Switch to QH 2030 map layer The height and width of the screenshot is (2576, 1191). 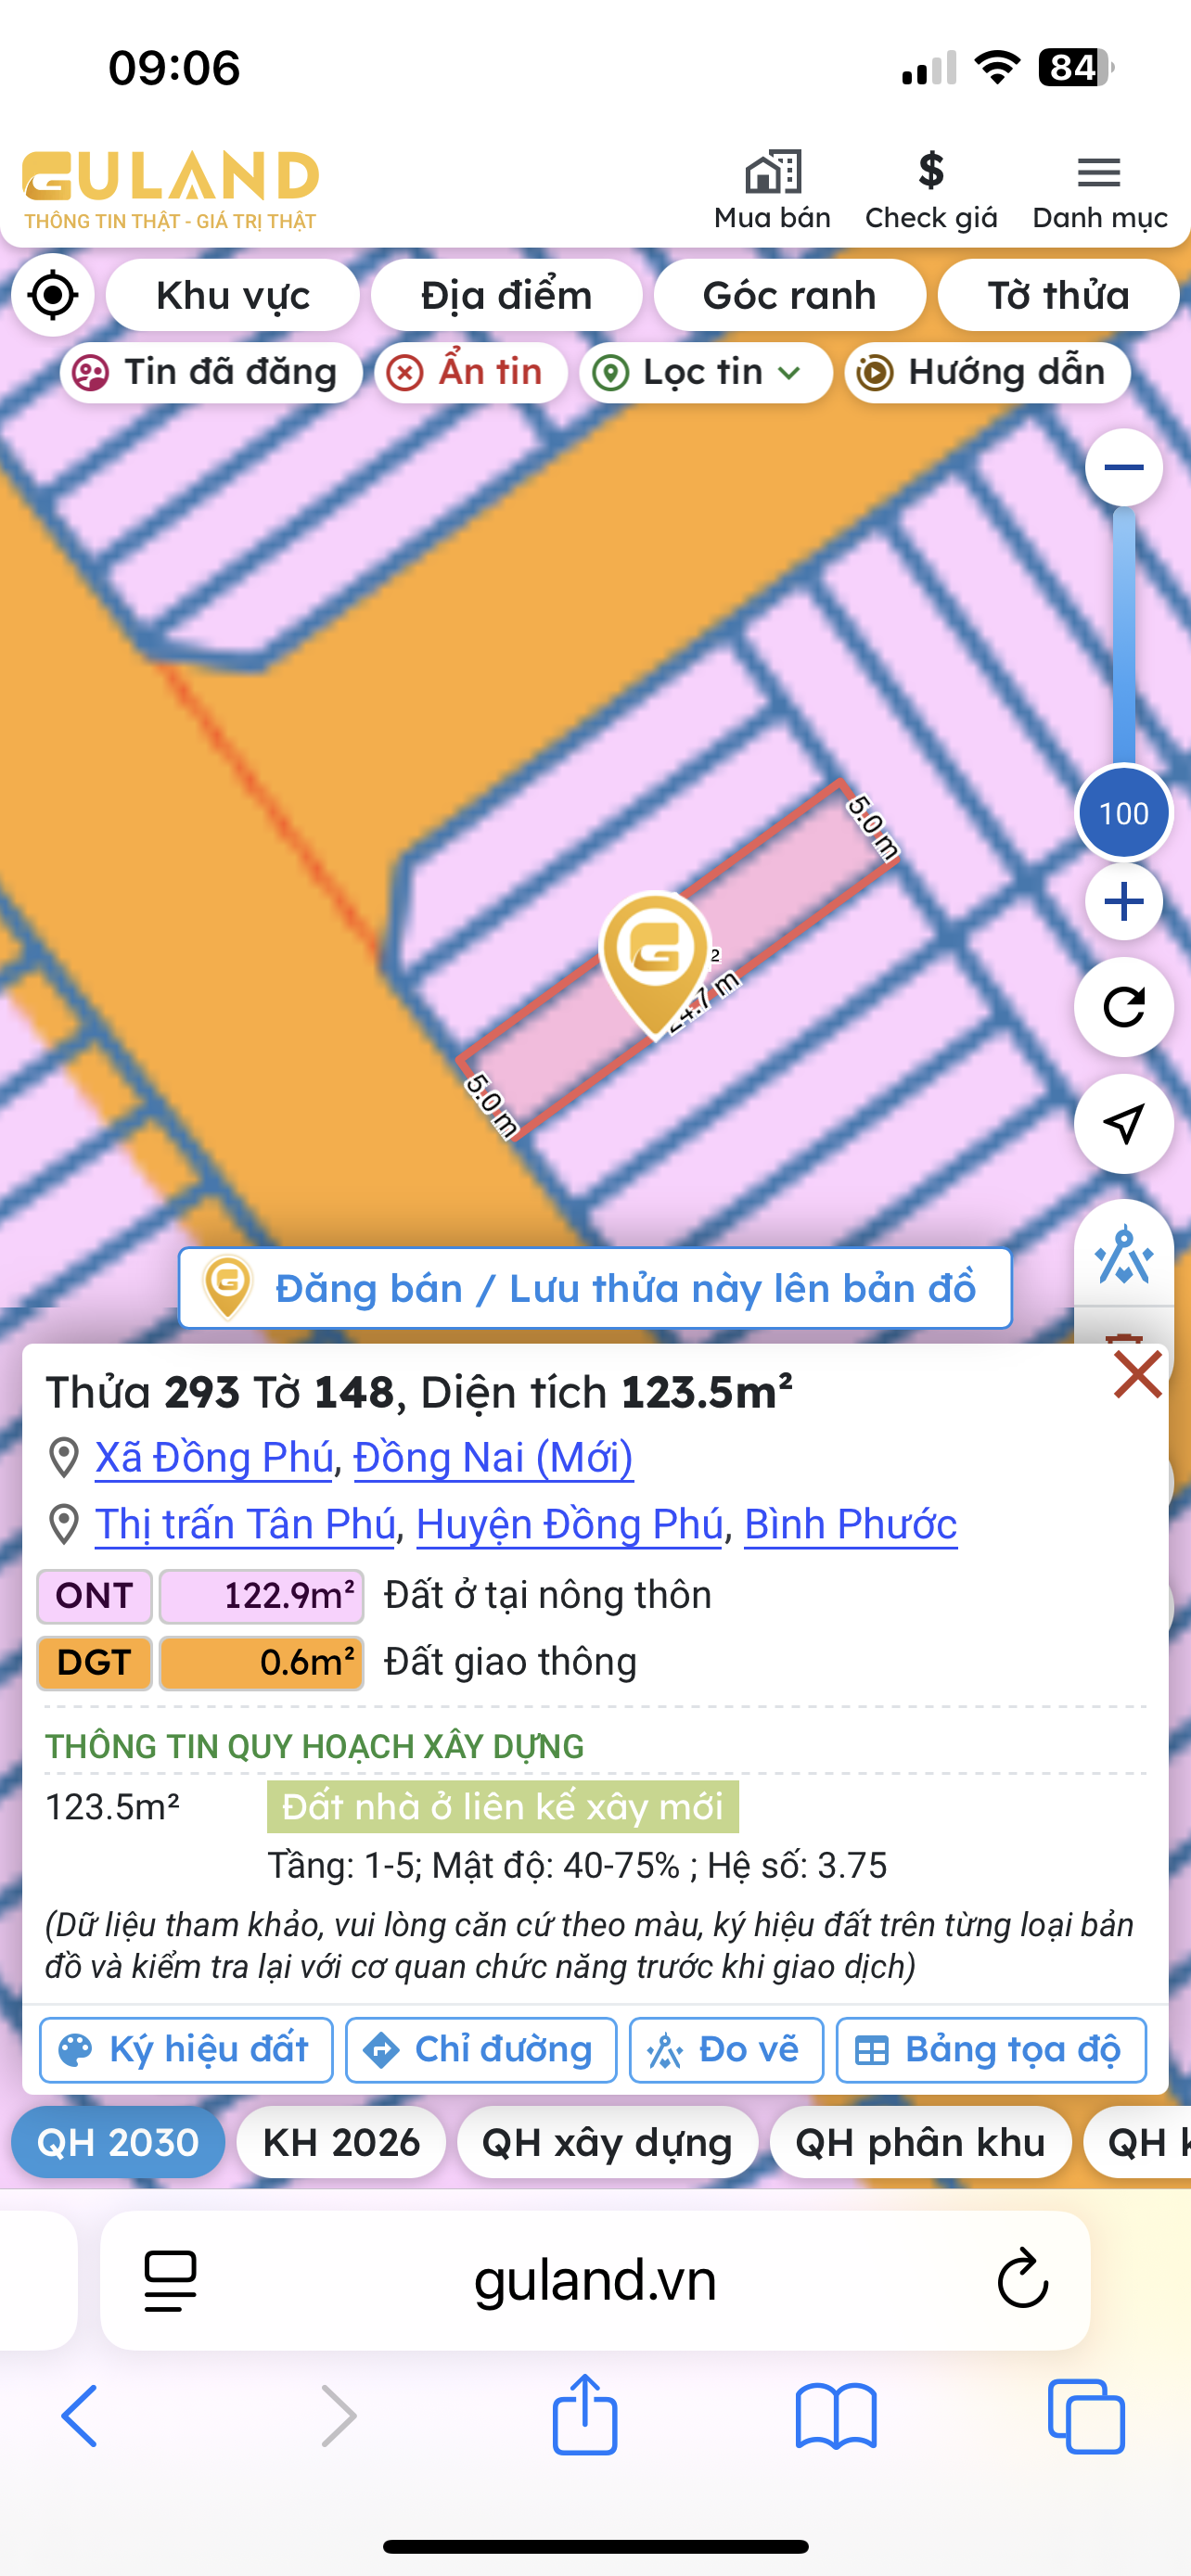click(118, 2142)
